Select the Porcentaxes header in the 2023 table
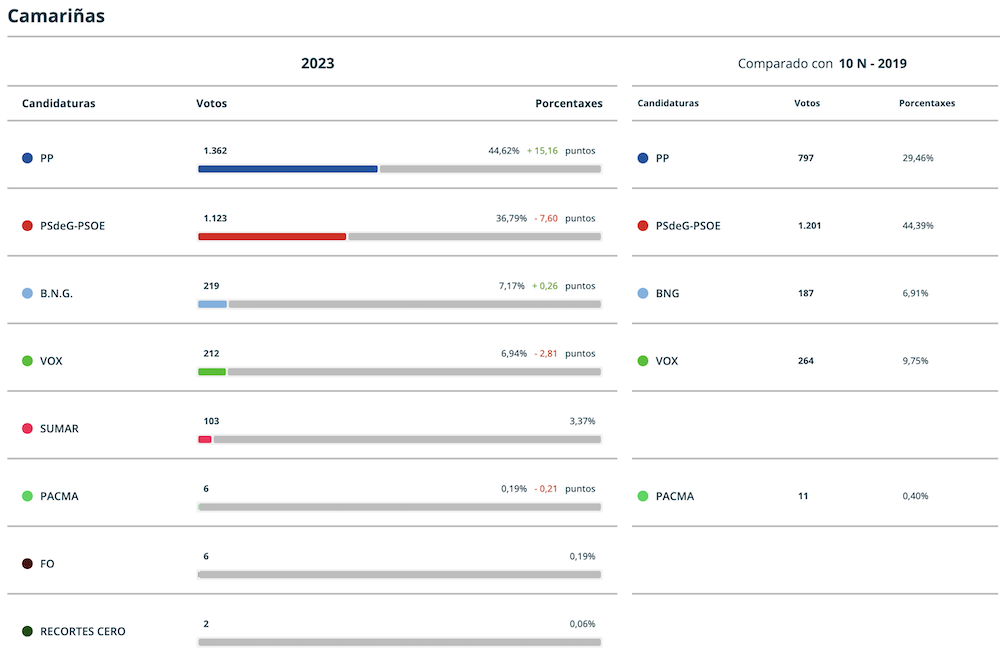Screen dimensions: 1000x655 (x=569, y=103)
